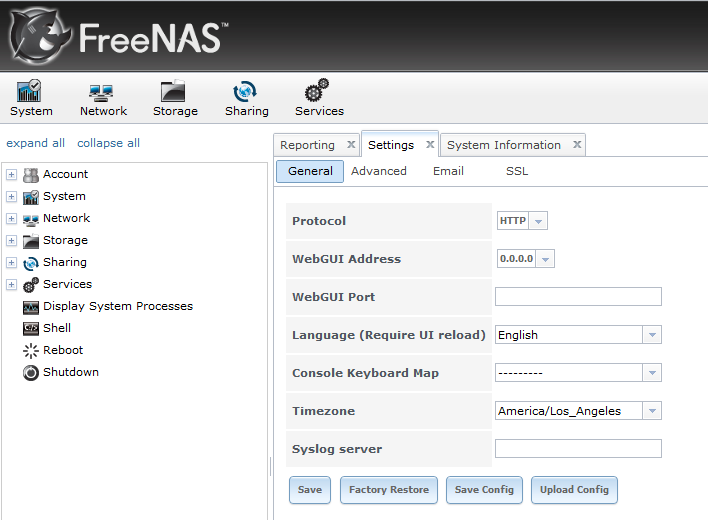This screenshot has height=520, width=708.
Task: Click the Save Config button
Action: point(484,490)
